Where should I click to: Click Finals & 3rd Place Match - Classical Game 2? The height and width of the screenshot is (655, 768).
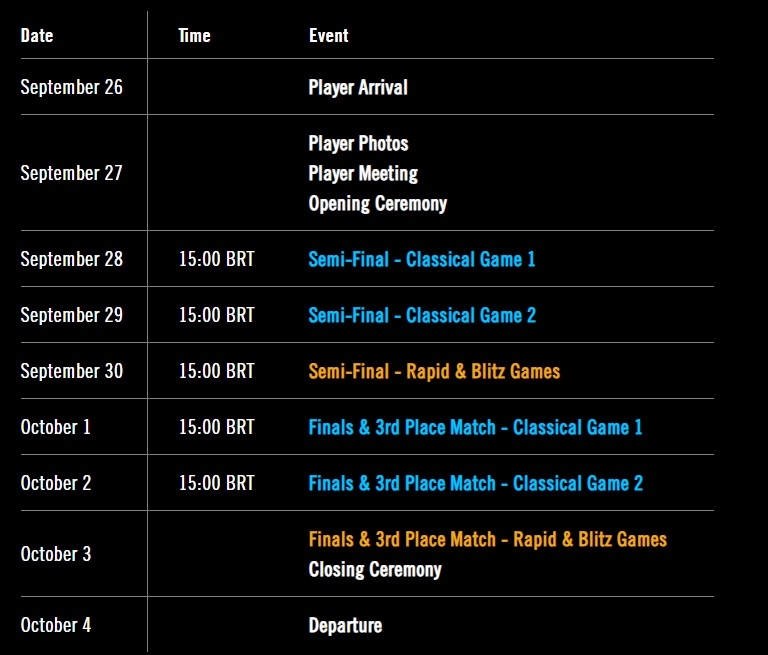click(x=475, y=483)
